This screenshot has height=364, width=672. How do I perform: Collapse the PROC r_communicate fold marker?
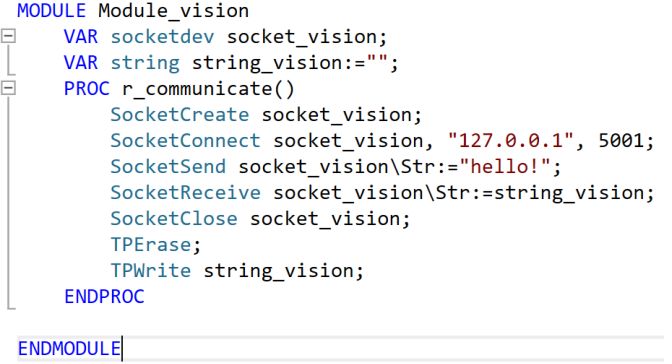8,88
